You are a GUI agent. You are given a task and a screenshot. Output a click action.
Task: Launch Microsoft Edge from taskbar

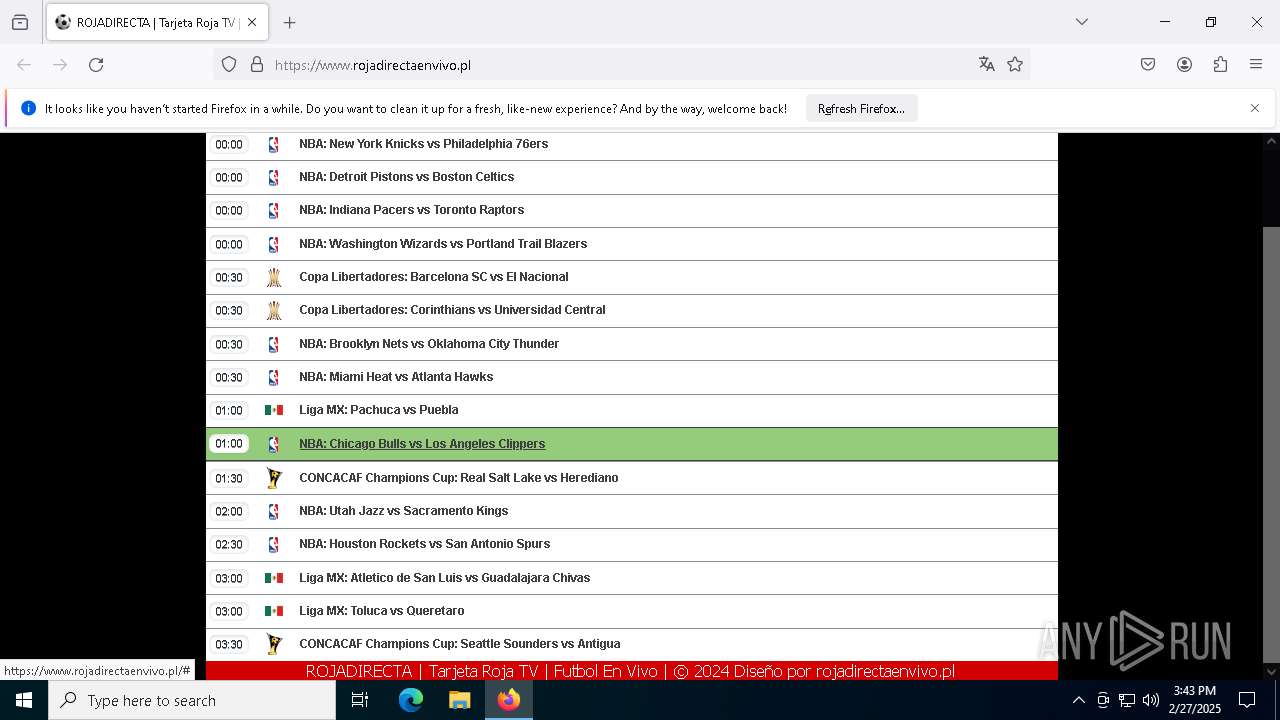[x=411, y=700]
